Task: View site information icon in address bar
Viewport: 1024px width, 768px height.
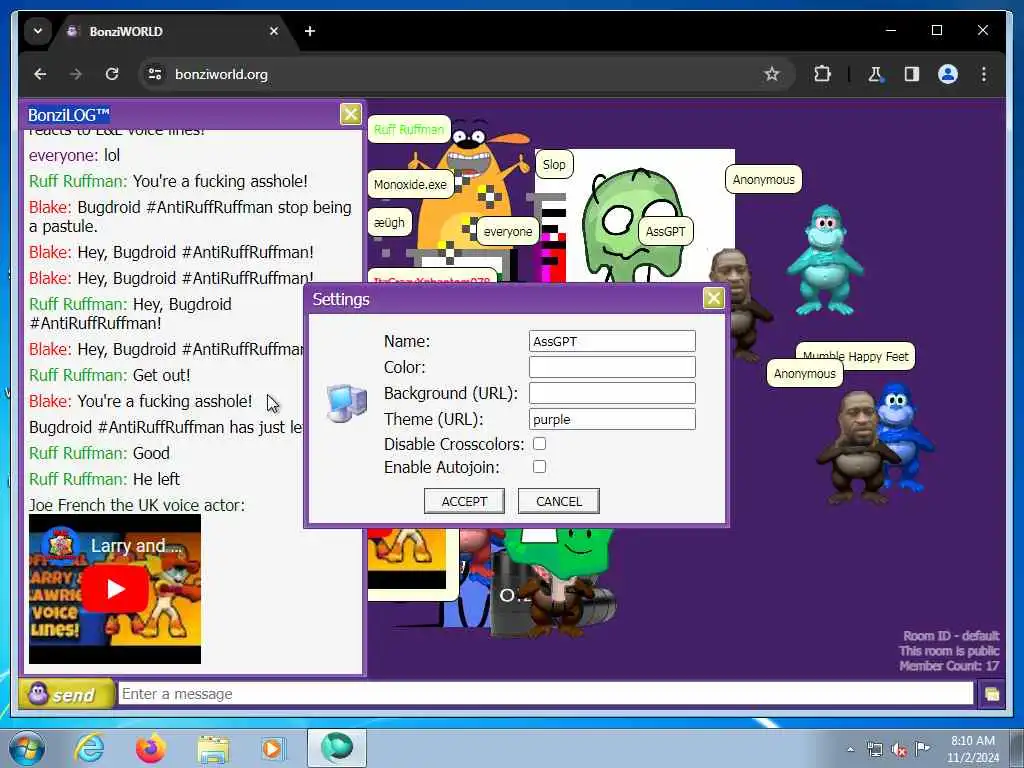Action: click(155, 74)
